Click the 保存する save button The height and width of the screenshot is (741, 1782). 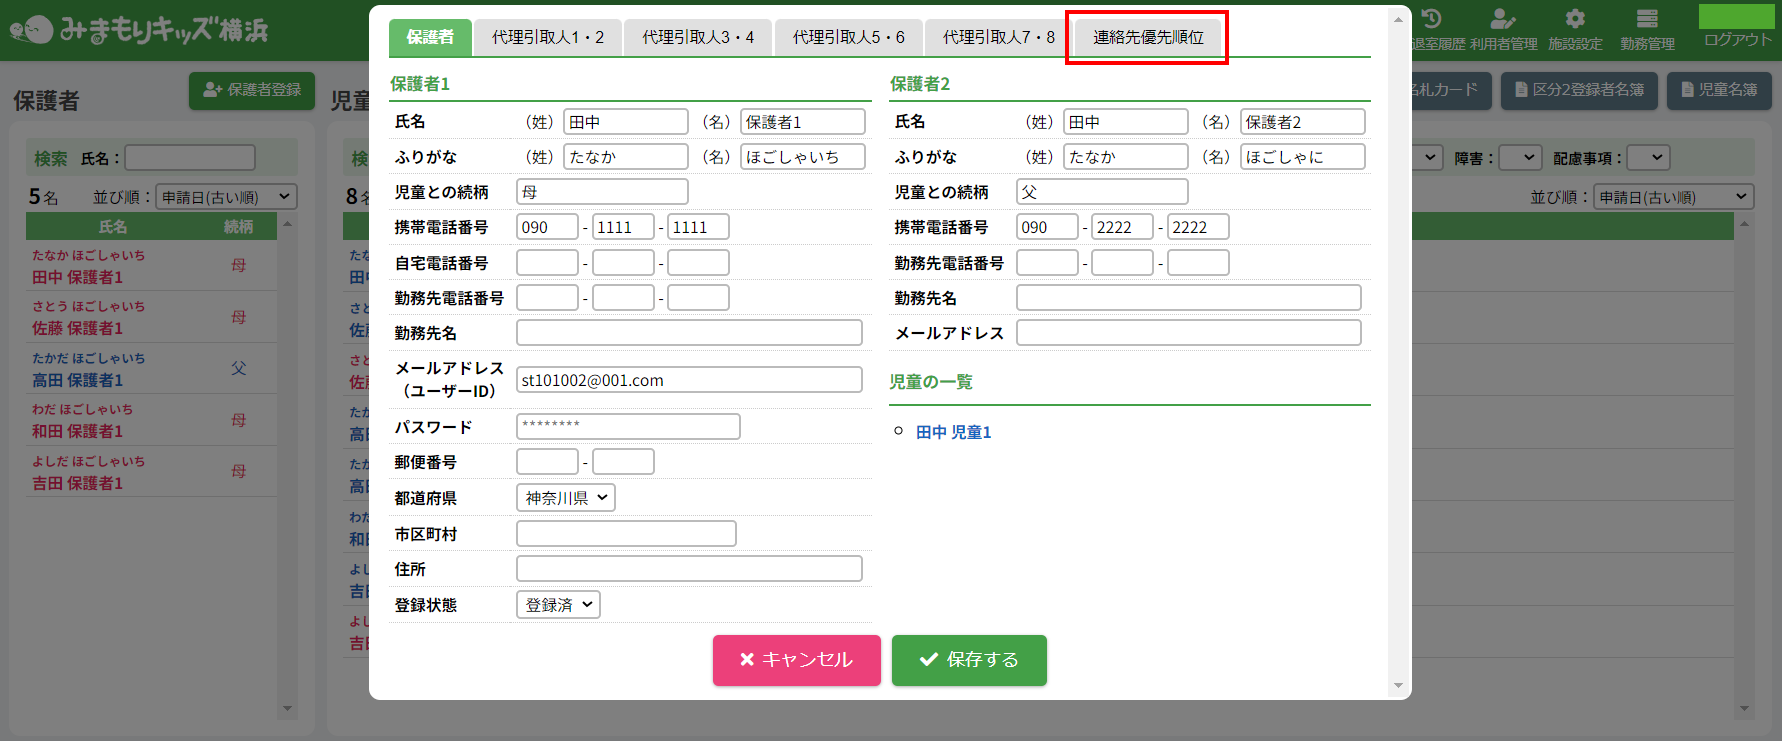coord(969,660)
